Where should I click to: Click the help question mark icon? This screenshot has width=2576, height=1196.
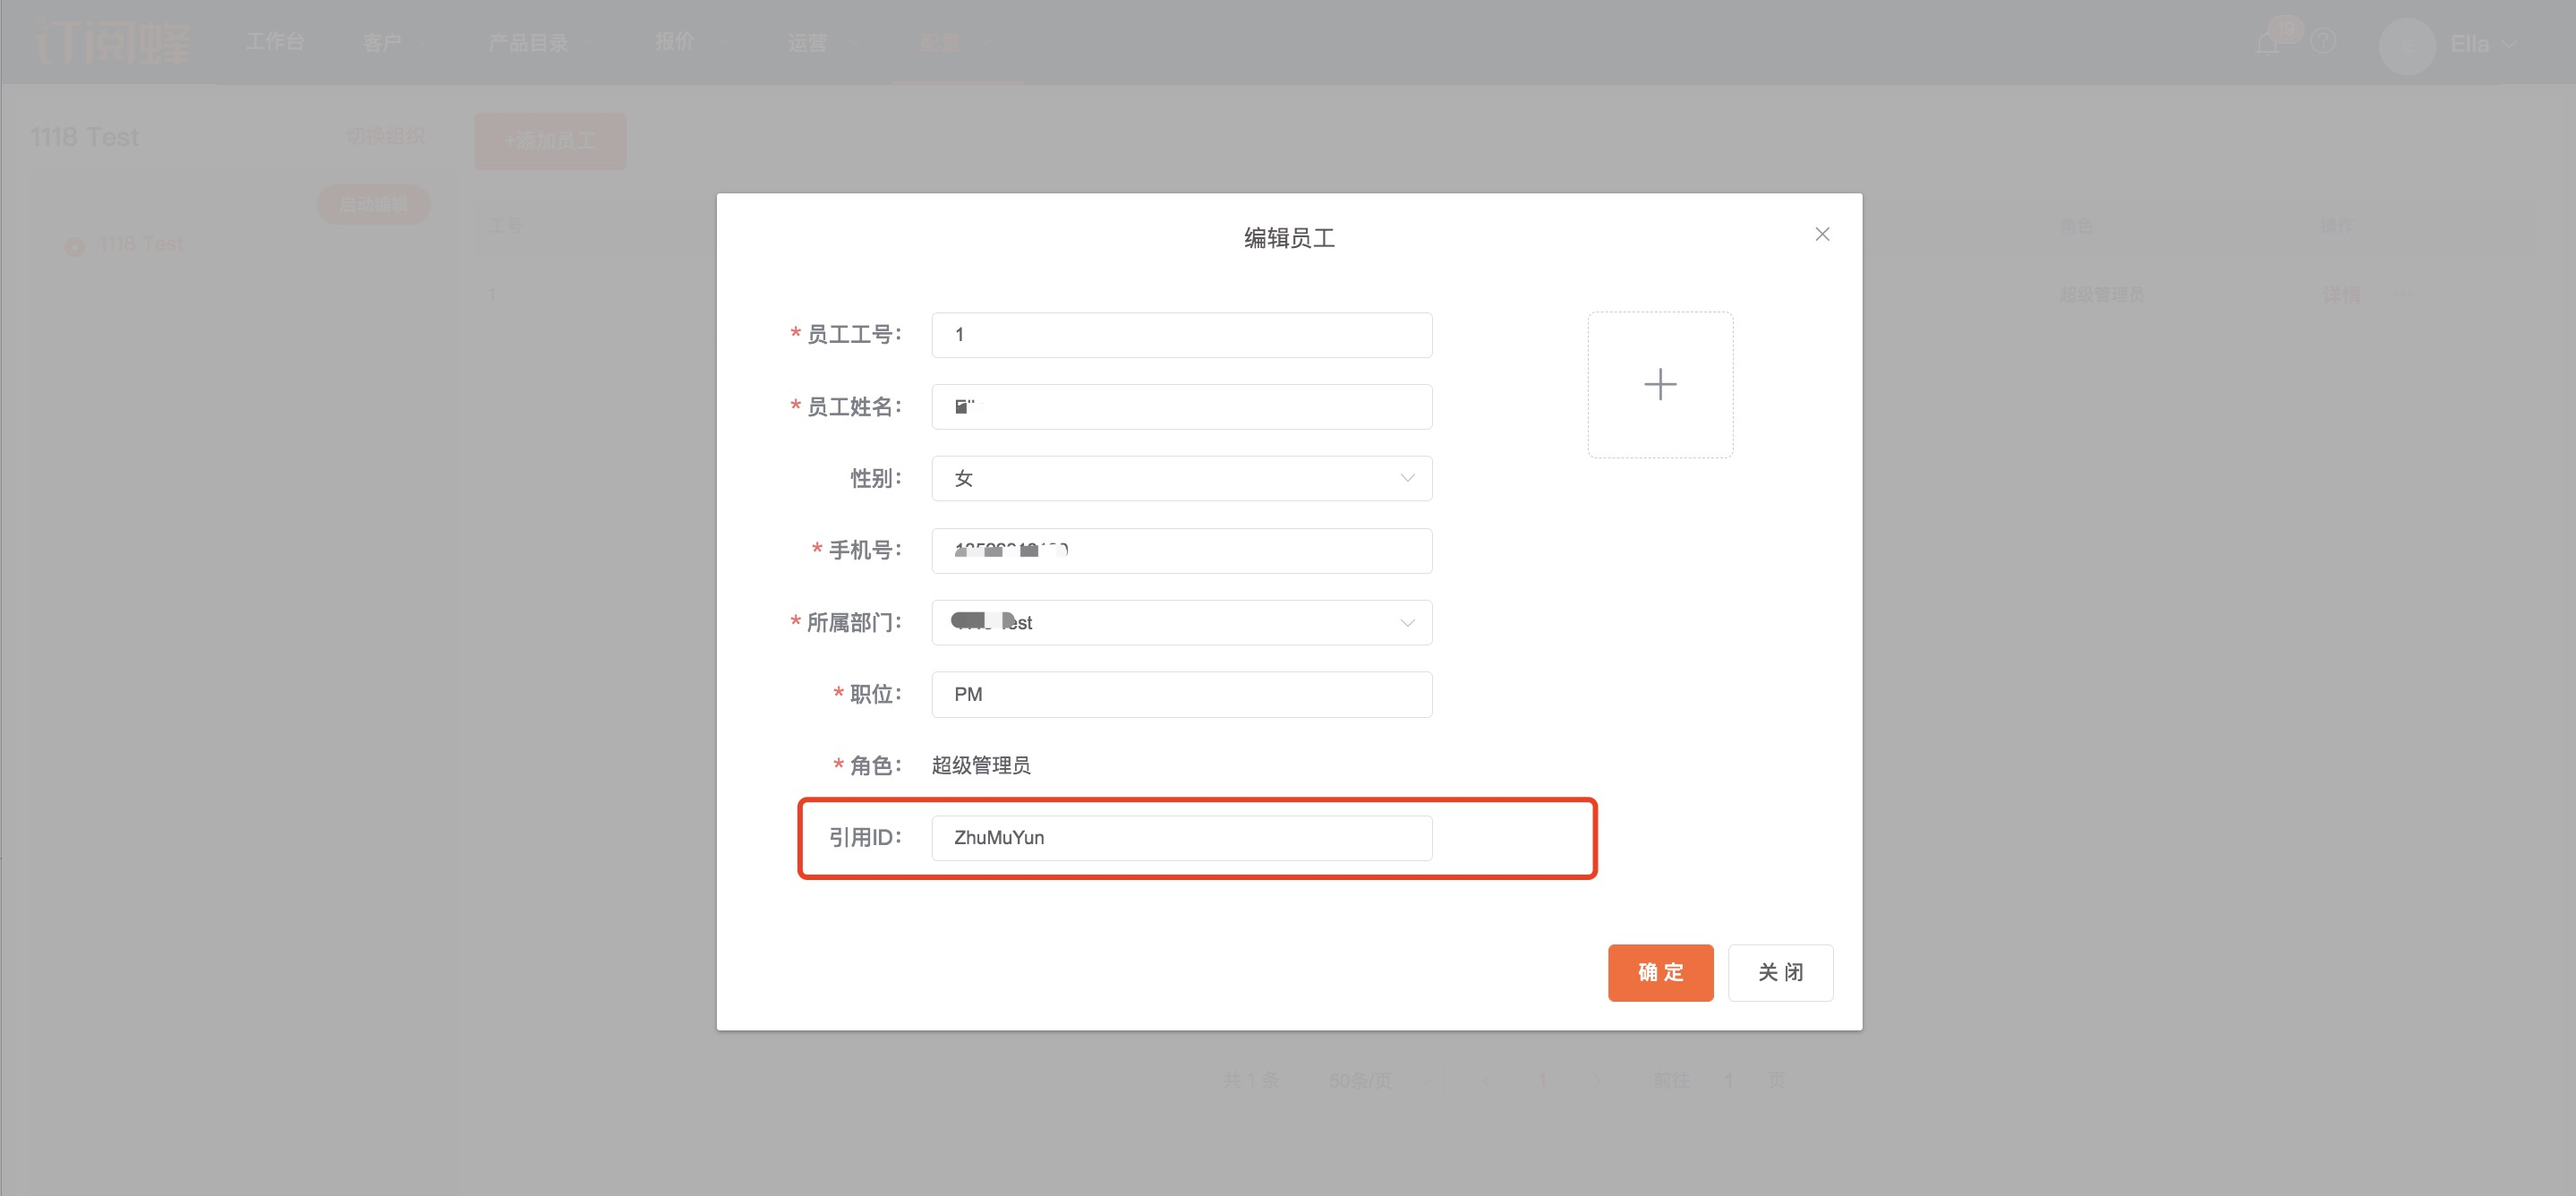(x=2323, y=42)
